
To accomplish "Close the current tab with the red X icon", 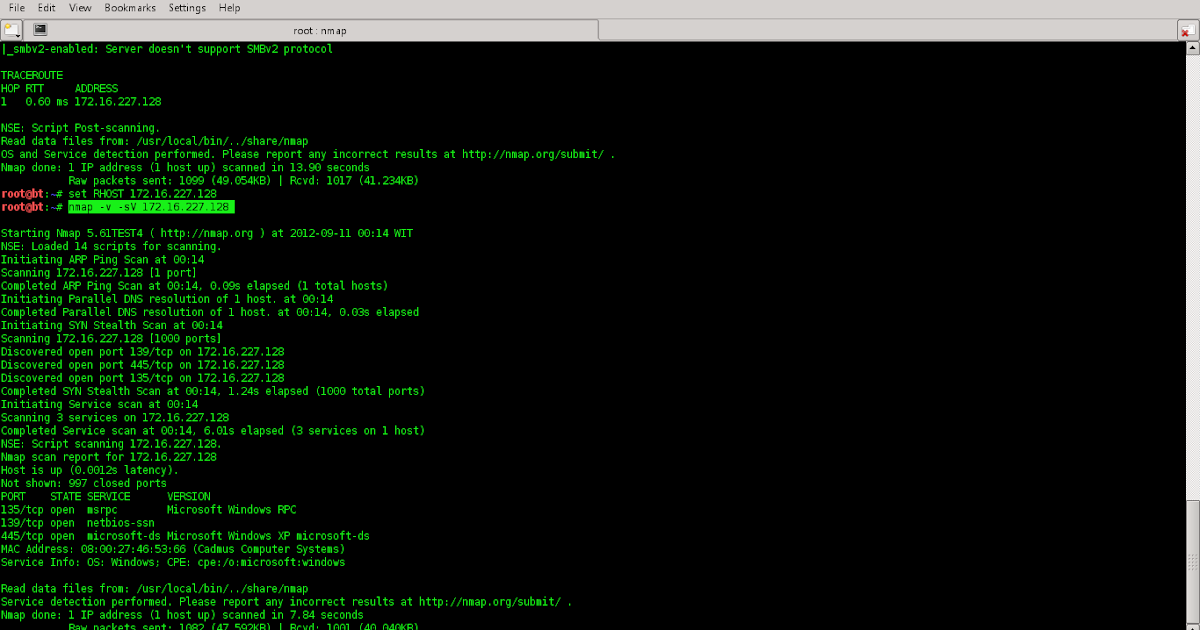I will tap(1188, 29).
